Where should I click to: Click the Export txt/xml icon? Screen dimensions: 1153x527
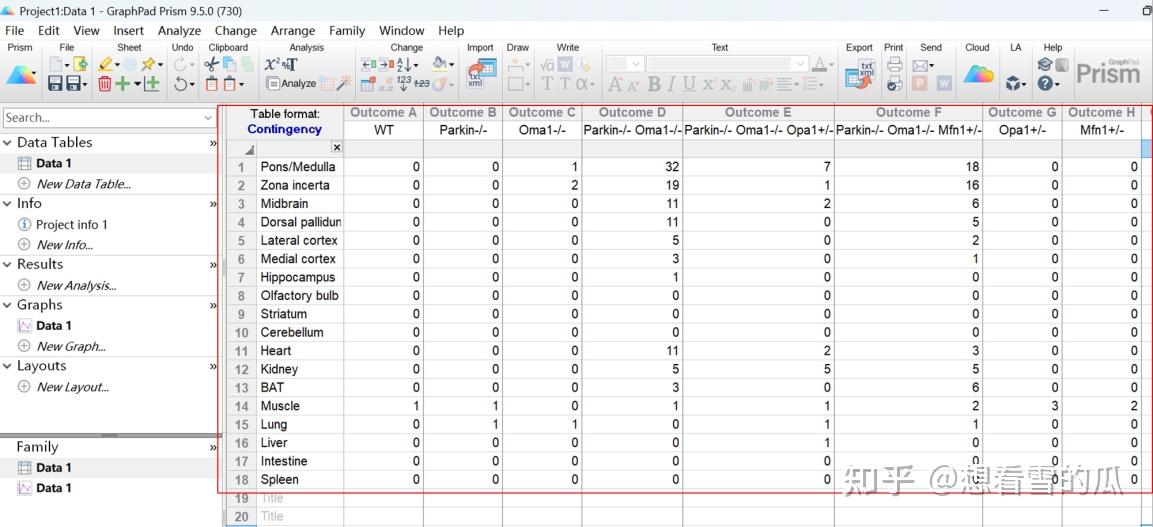[x=860, y=73]
